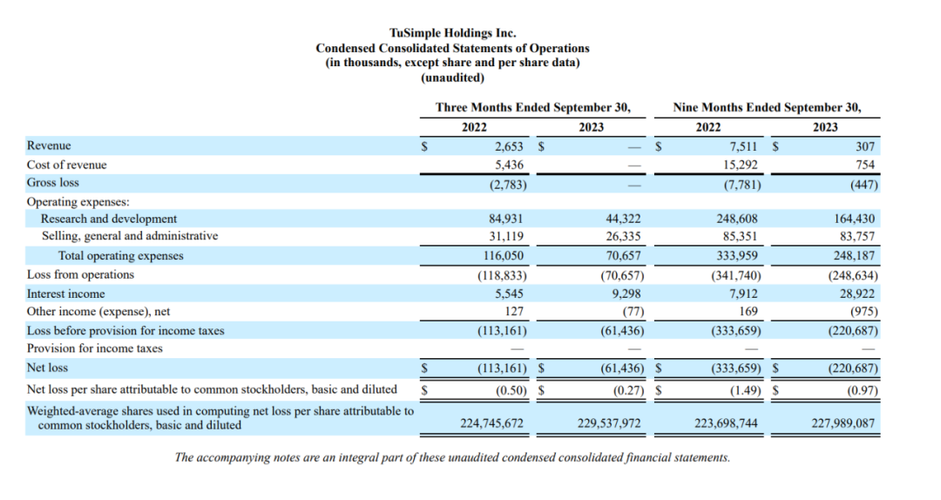This screenshot has width=941, height=500.
Task: Click R&D value 44,322
Action: pos(623,219)
